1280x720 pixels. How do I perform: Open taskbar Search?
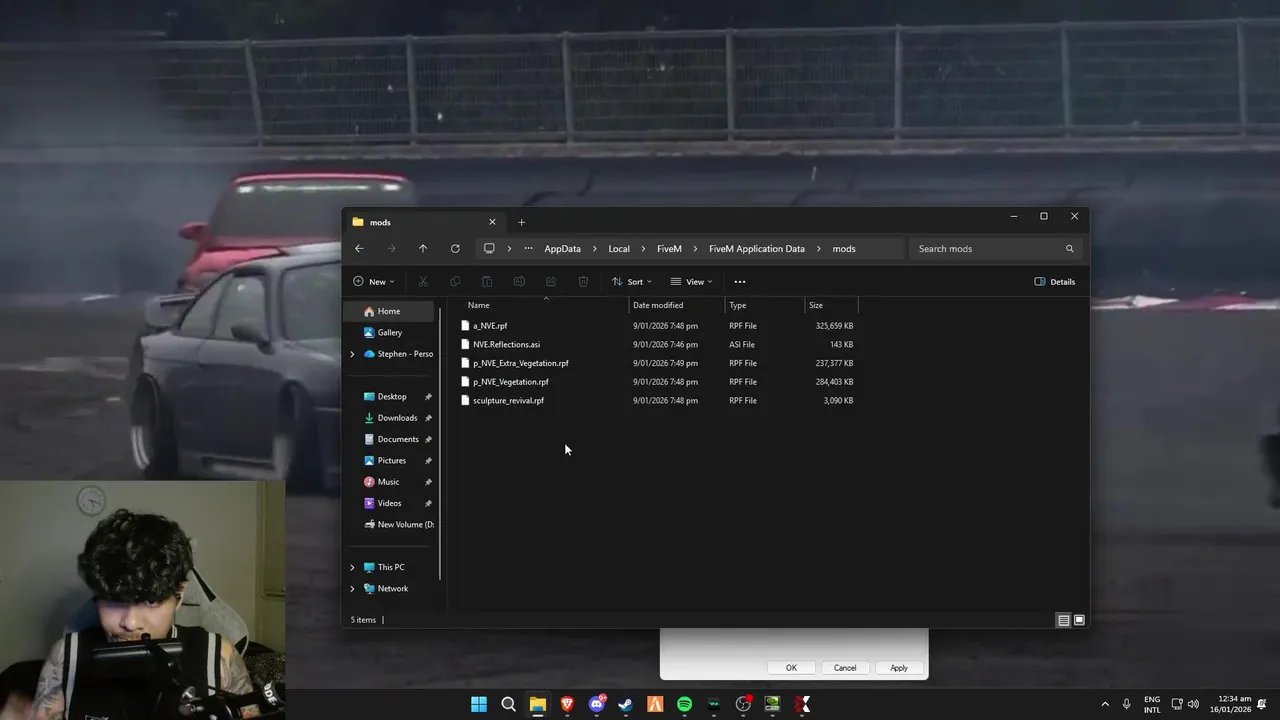[508, 704]
